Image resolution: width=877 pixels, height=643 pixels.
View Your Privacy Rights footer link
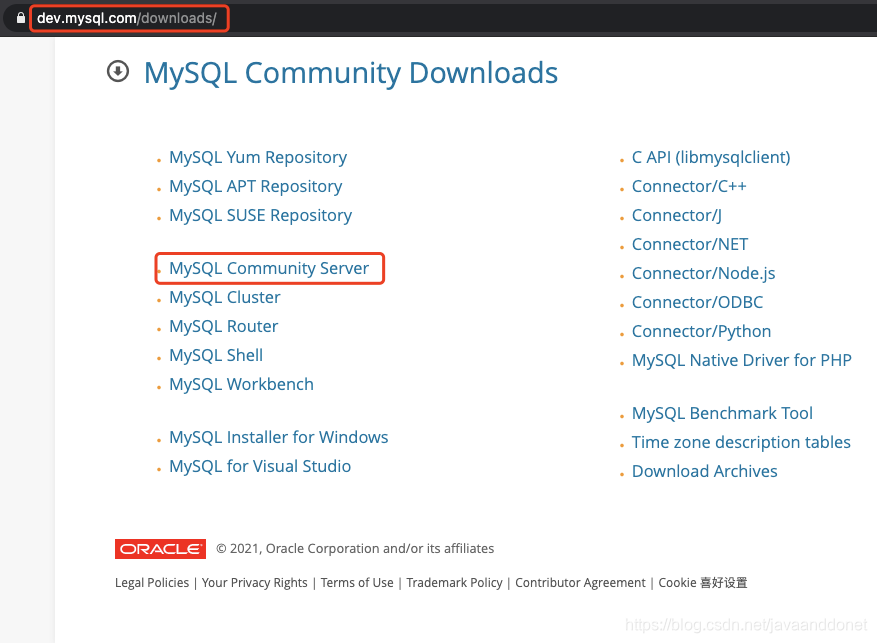tap(254, 583)
